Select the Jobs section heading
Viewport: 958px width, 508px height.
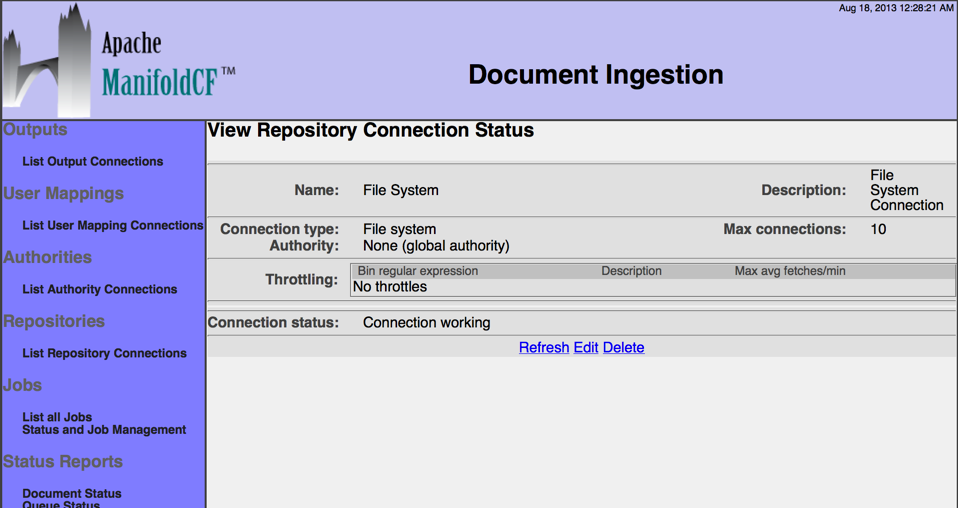(x=23, y=385)
